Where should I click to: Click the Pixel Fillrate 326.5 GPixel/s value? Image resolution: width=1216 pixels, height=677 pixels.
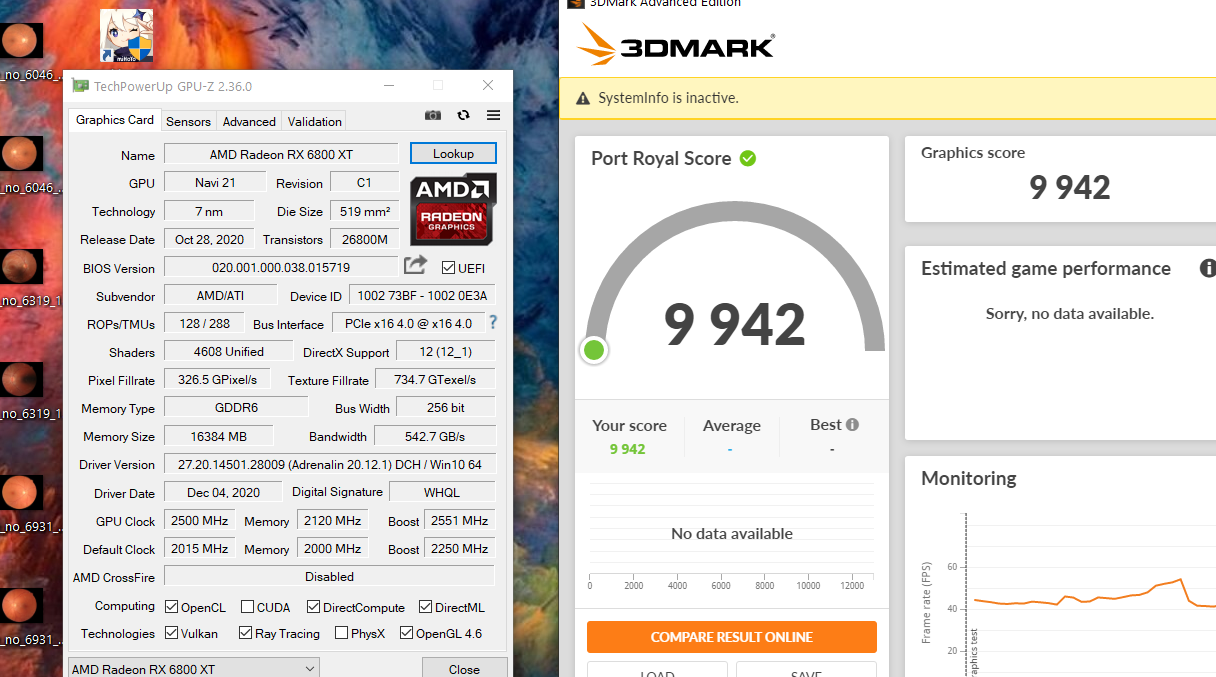(x=217, y=379)
